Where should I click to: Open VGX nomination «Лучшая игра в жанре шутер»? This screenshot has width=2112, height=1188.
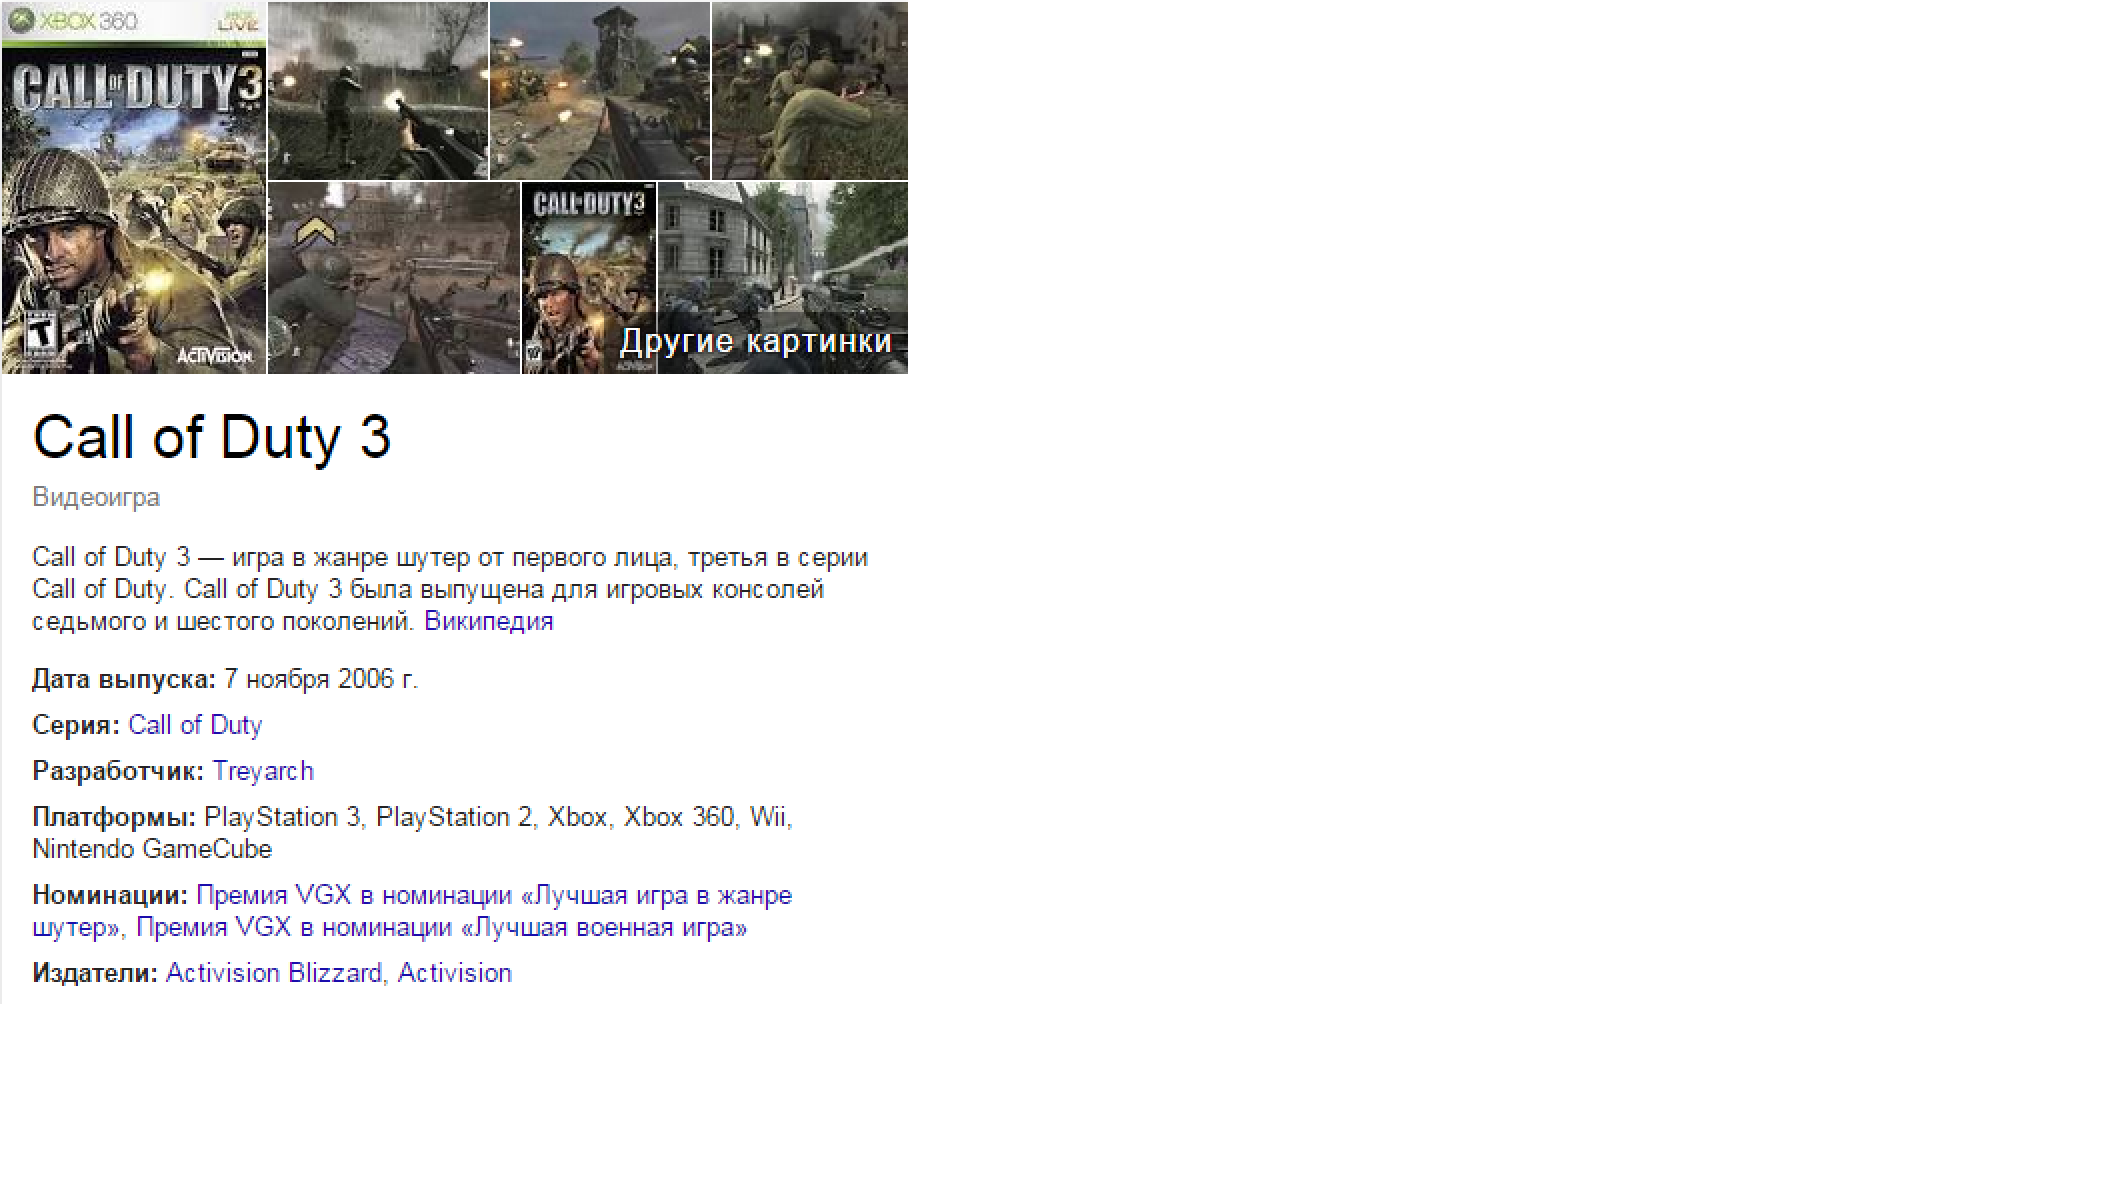[412, 911]
